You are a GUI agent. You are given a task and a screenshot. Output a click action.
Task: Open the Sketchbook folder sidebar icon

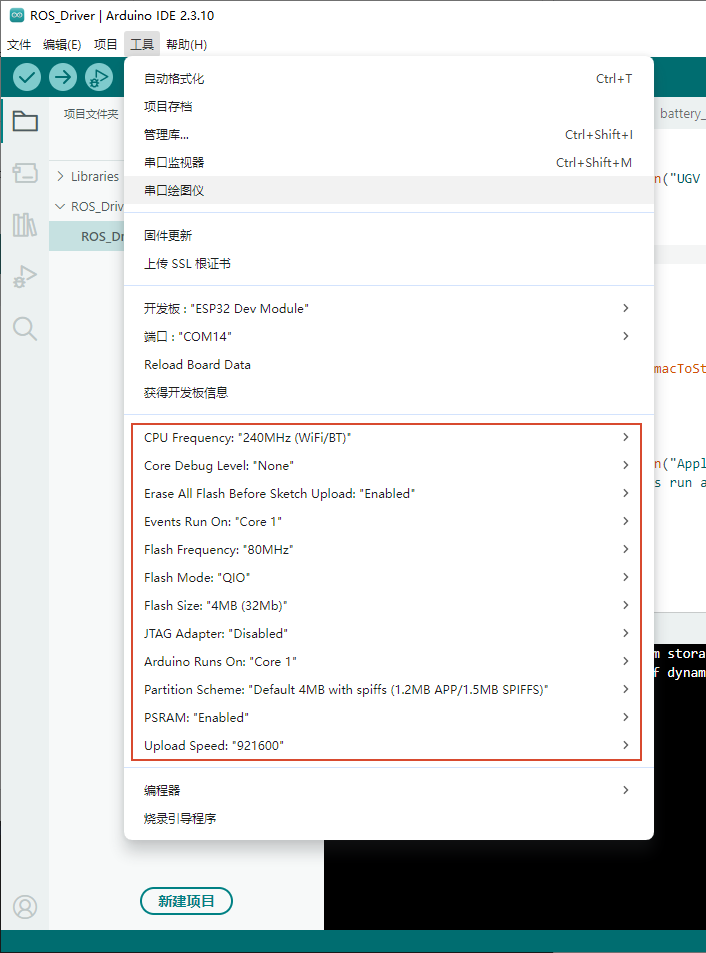[x=25, y=121]
